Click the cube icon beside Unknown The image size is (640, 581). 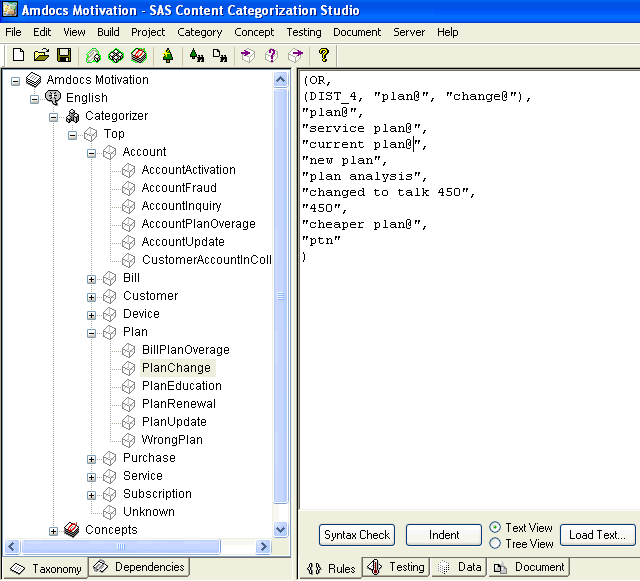(x=109, y=512)
